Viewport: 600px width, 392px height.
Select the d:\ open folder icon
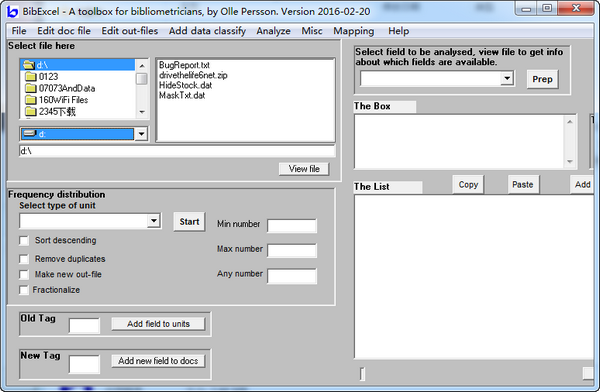point(28,65)
